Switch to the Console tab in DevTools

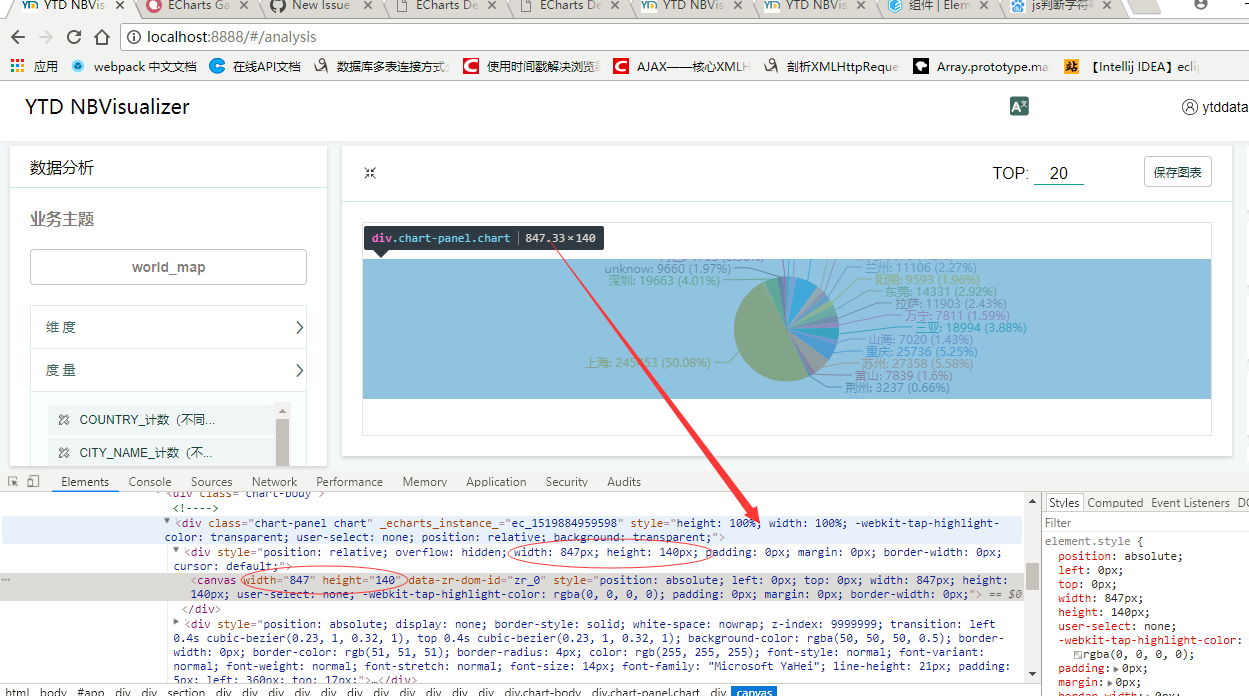[149, 481]
